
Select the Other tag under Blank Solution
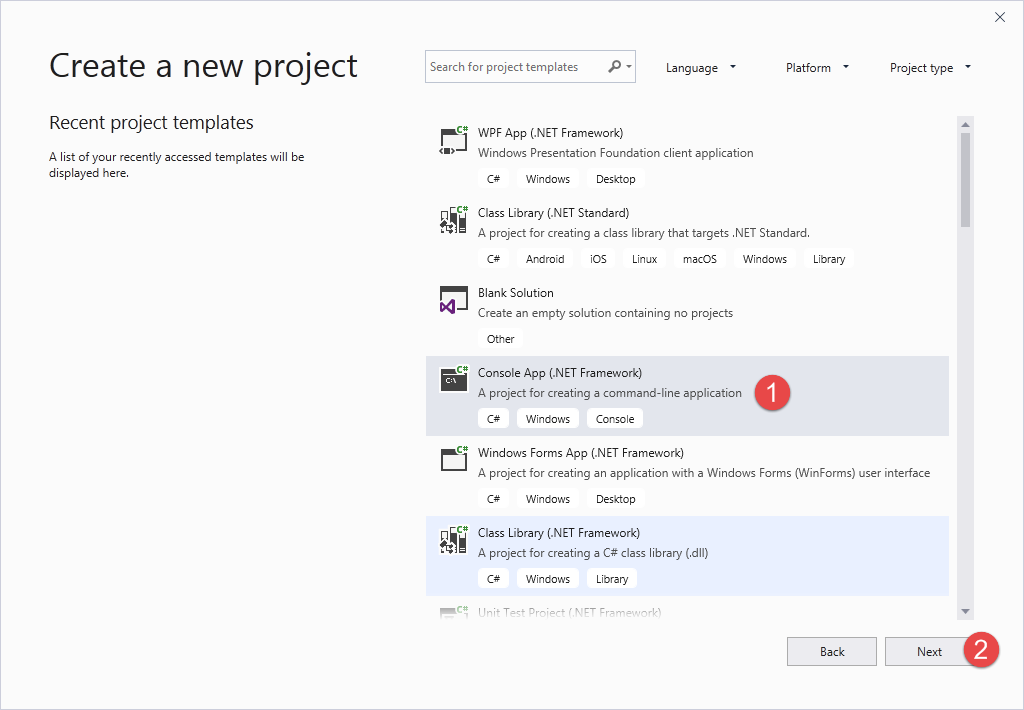tap(499, 338)
